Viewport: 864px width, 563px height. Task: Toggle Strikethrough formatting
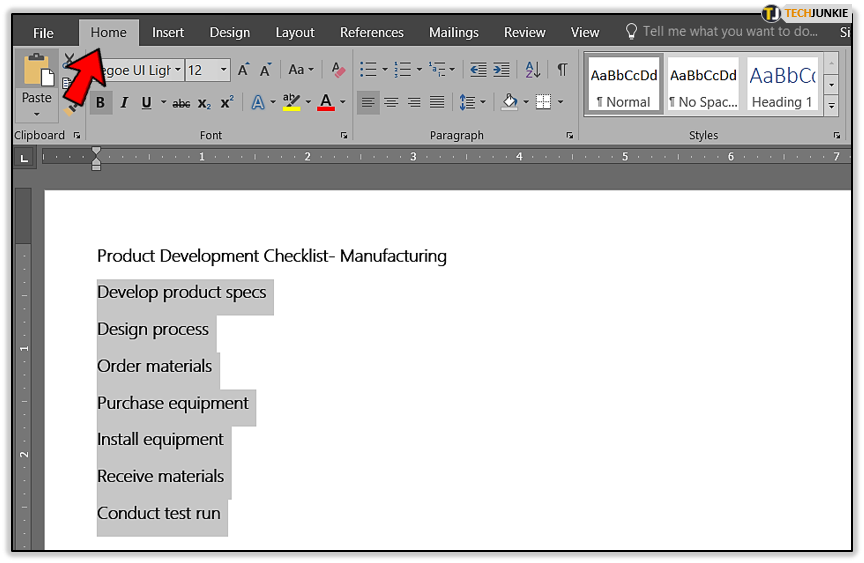(x=181, y=103)
